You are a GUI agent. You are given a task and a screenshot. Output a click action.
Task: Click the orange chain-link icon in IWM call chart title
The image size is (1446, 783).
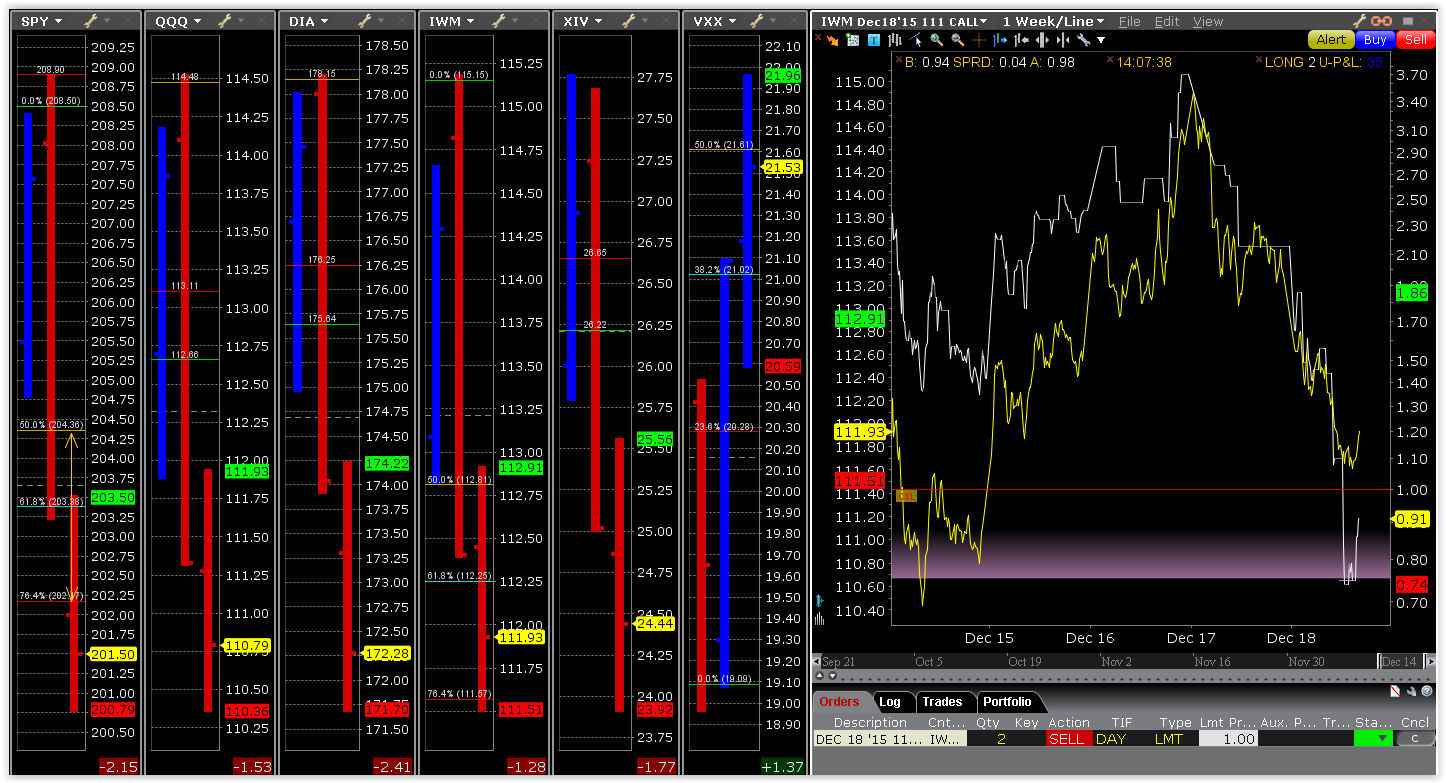click(1382, 21)
